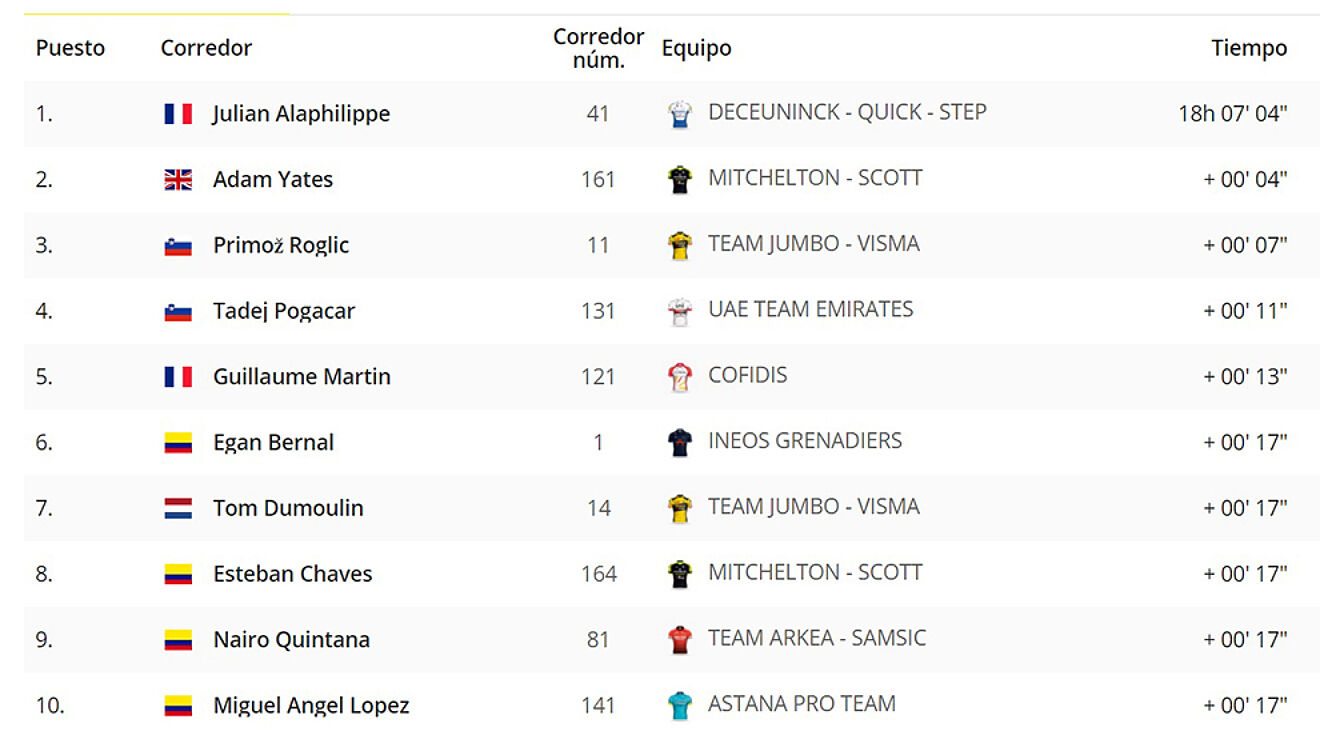
Task: Open Tadej Pogacar rider link
Action: (284, 311)
